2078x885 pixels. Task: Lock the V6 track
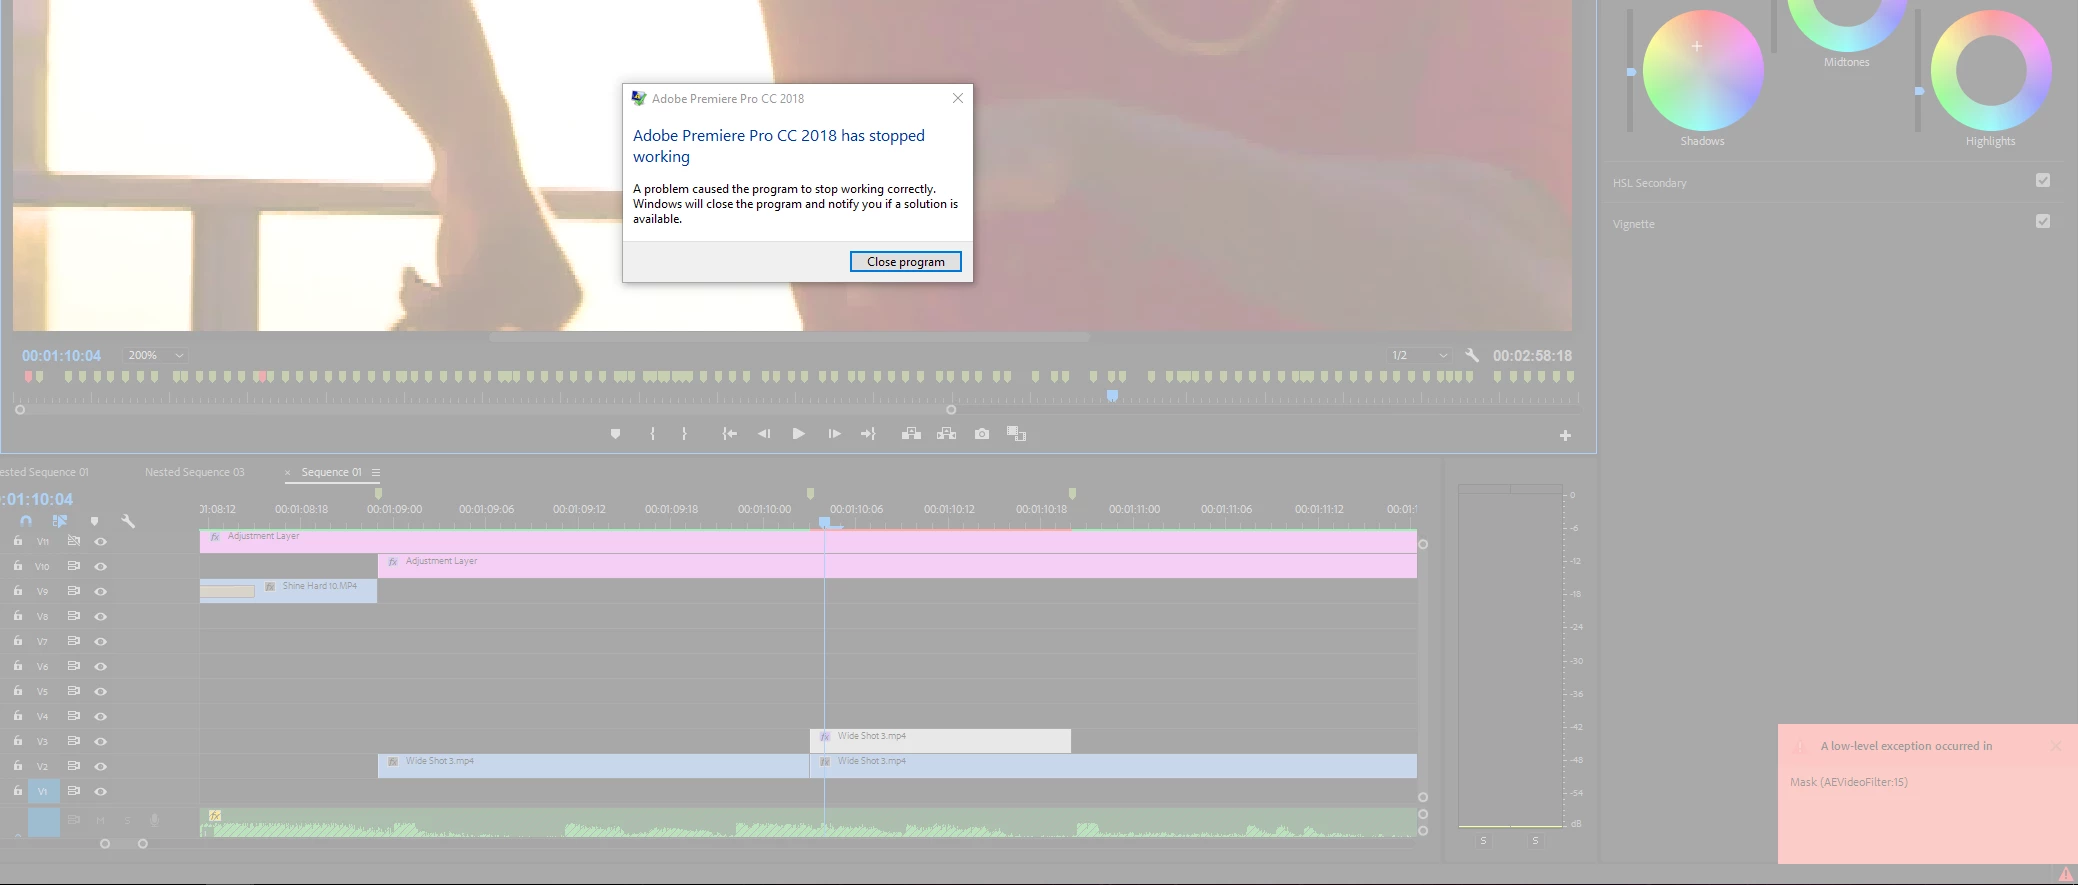point(18,665)
